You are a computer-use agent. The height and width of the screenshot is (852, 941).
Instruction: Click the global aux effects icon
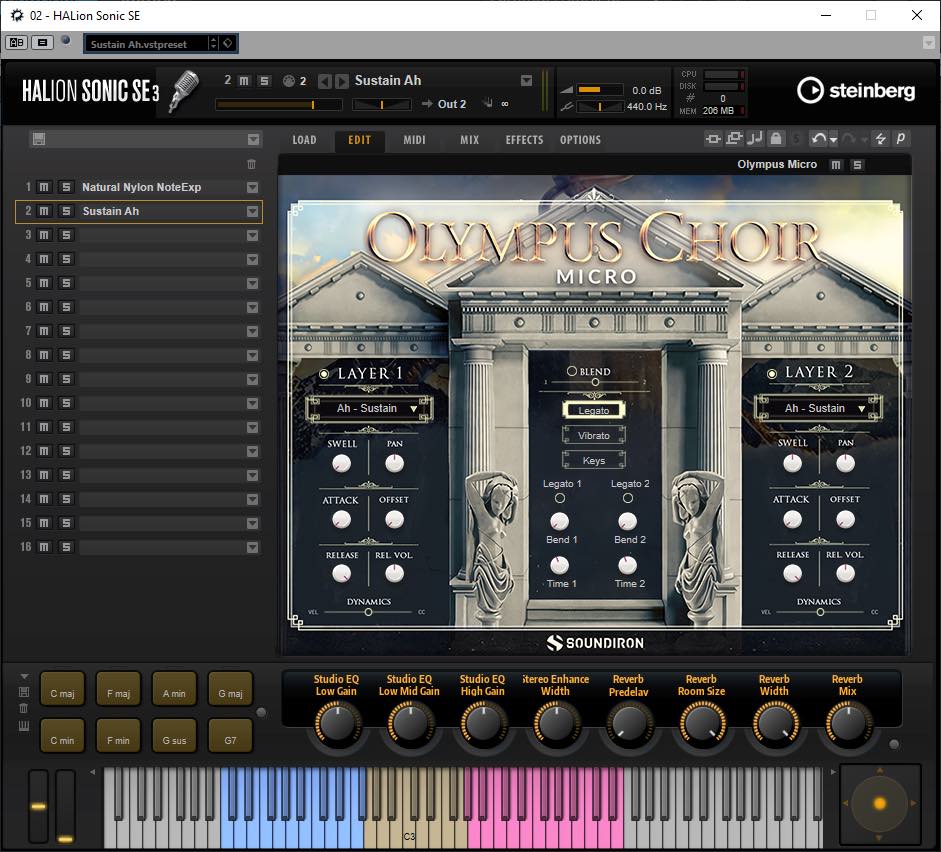(733, 139)
